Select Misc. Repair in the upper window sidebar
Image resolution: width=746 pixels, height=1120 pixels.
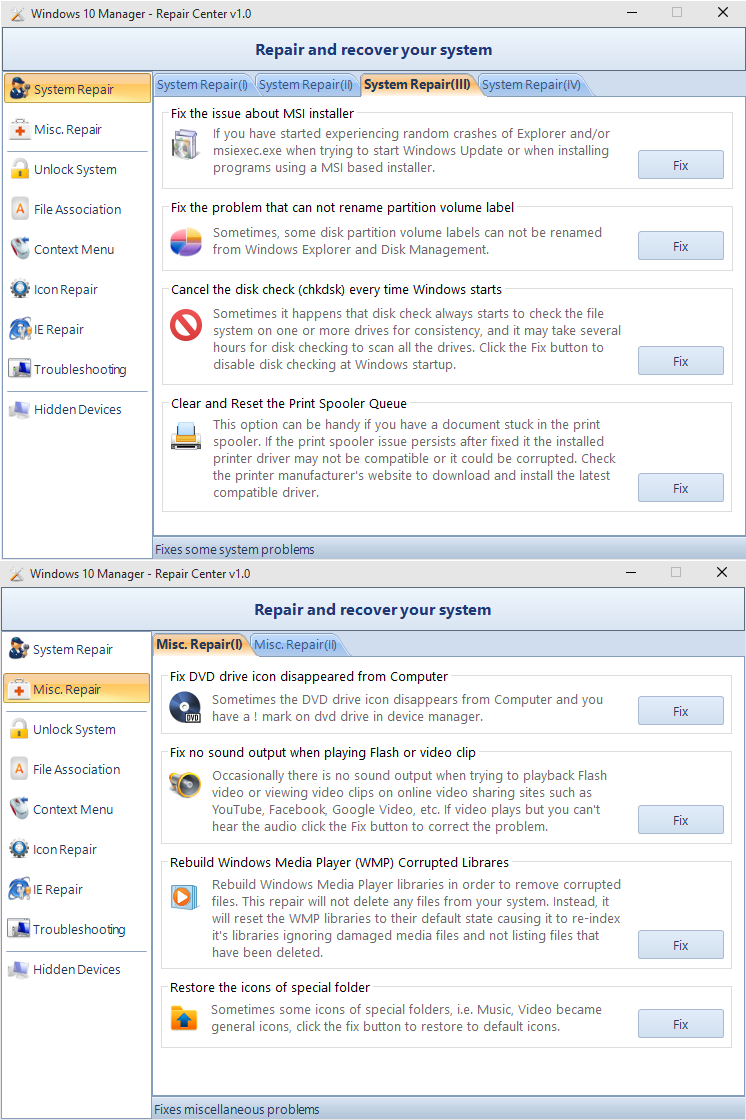coord(77,129)
